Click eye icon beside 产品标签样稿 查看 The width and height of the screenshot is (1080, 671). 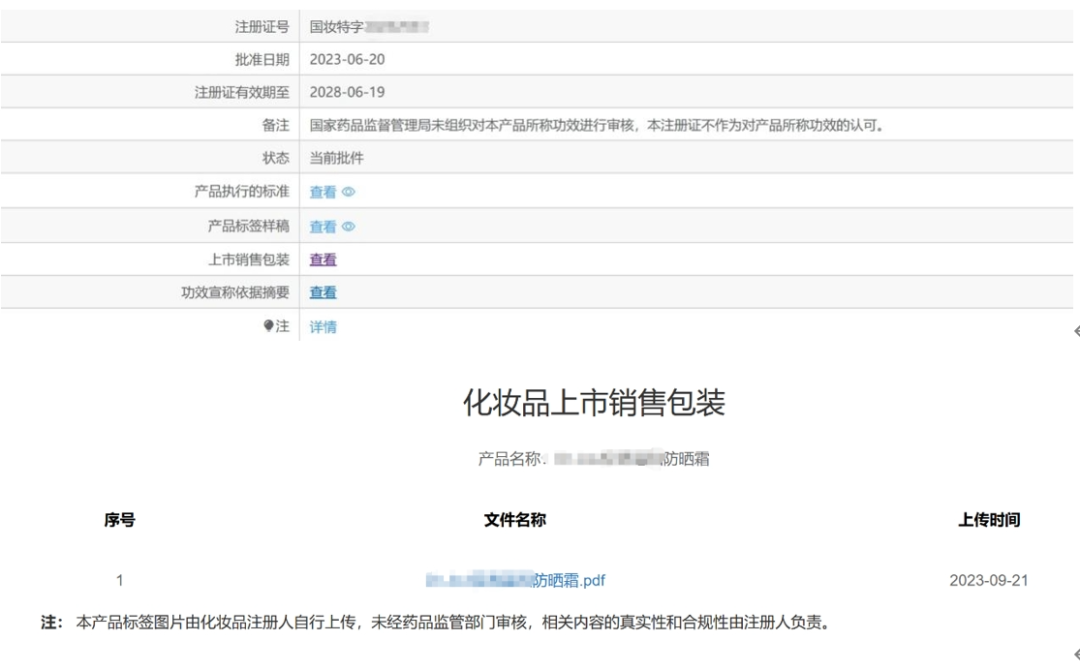click(x=349, y=226)
